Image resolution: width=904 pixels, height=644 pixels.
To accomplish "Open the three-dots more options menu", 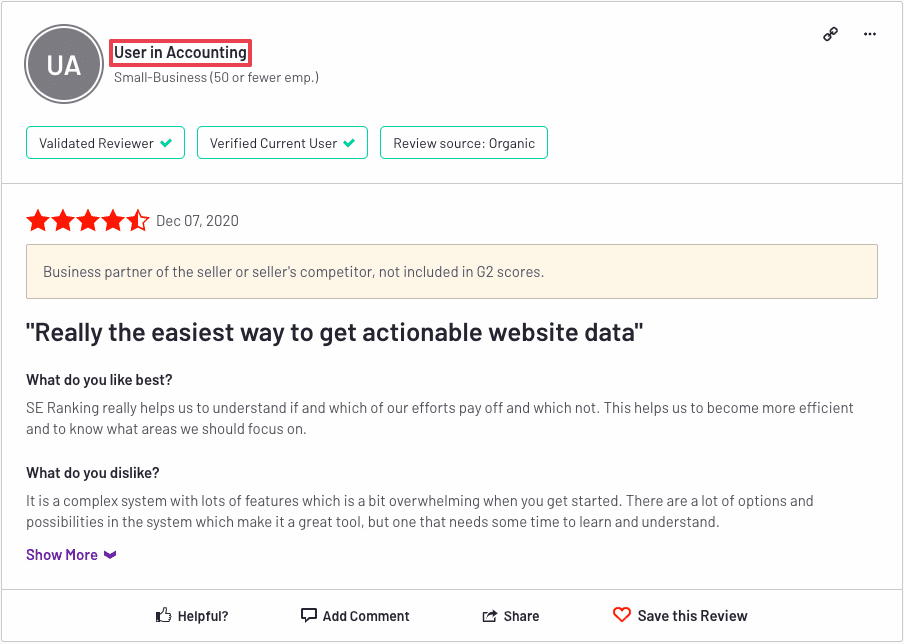I will pyautogui.click(x=870, y=35).
